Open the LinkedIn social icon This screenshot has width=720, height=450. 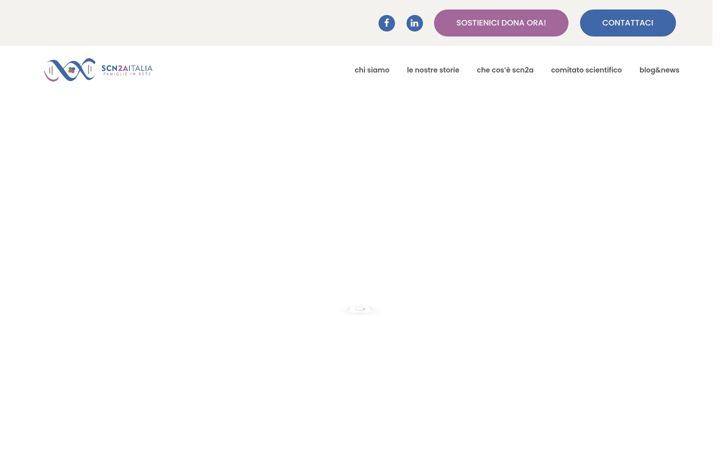[x=414, y=23]
